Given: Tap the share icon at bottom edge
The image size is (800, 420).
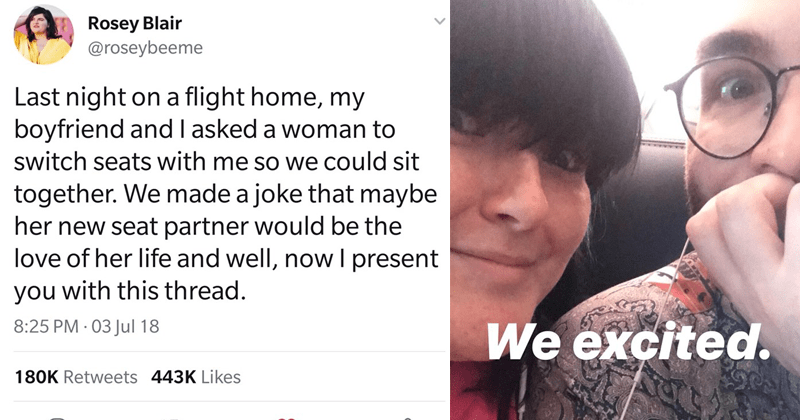Looking at the screenshot, I should 407,418.
